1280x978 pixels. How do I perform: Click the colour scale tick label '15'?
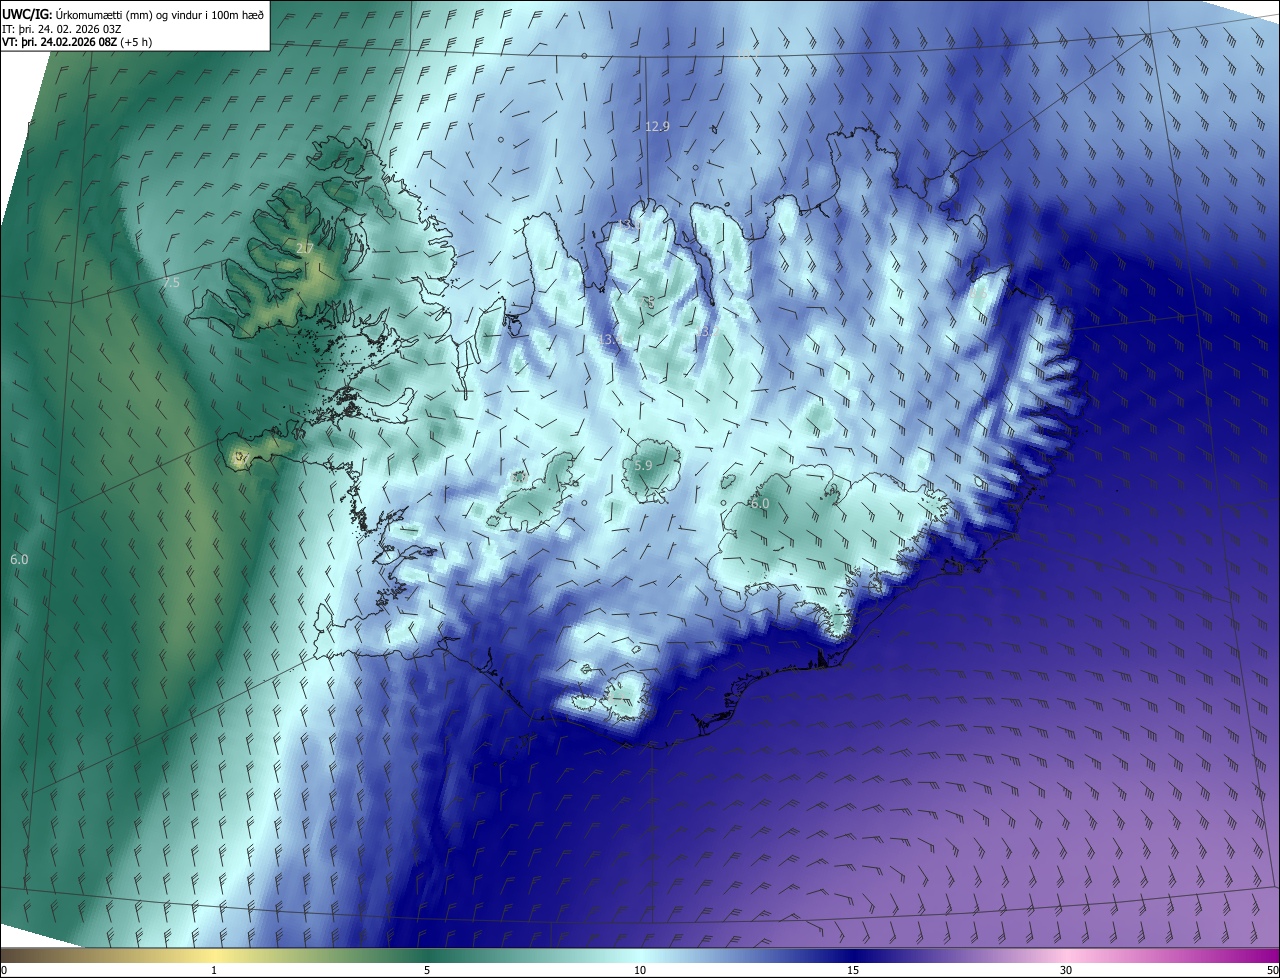pyautogui.click(x=853, y=970)
